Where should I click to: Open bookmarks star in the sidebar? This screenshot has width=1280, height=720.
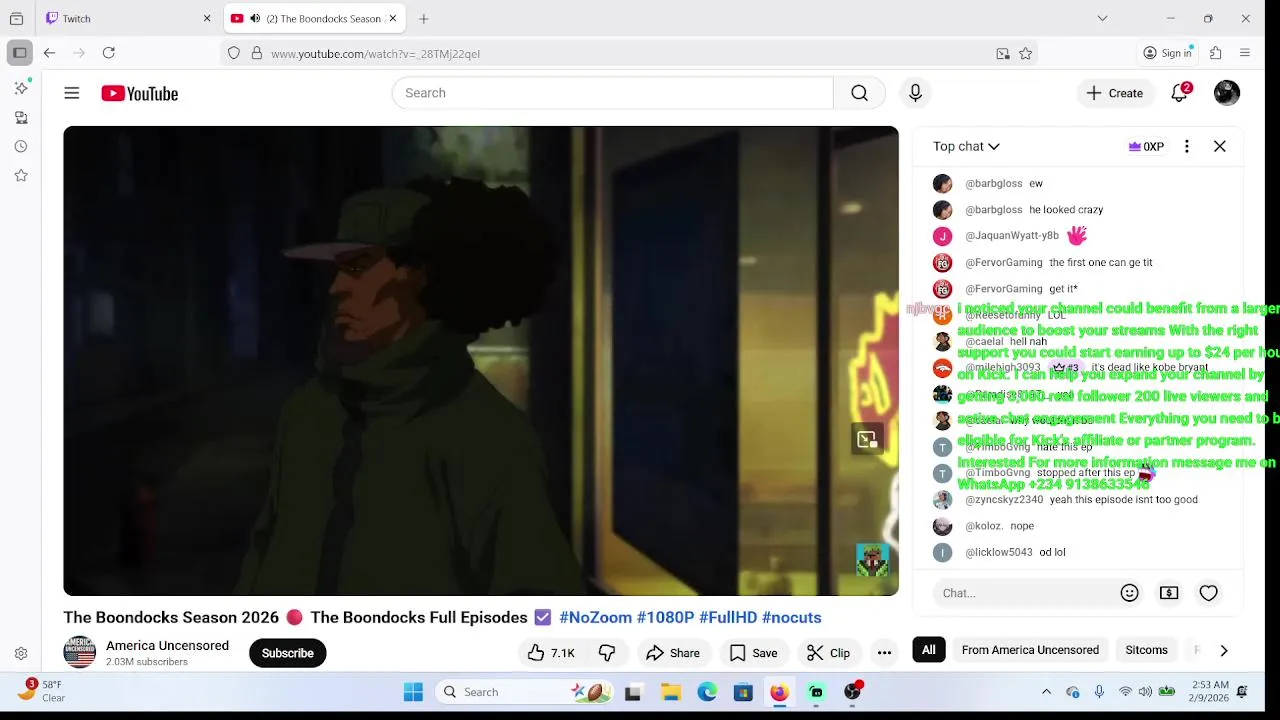21,176
